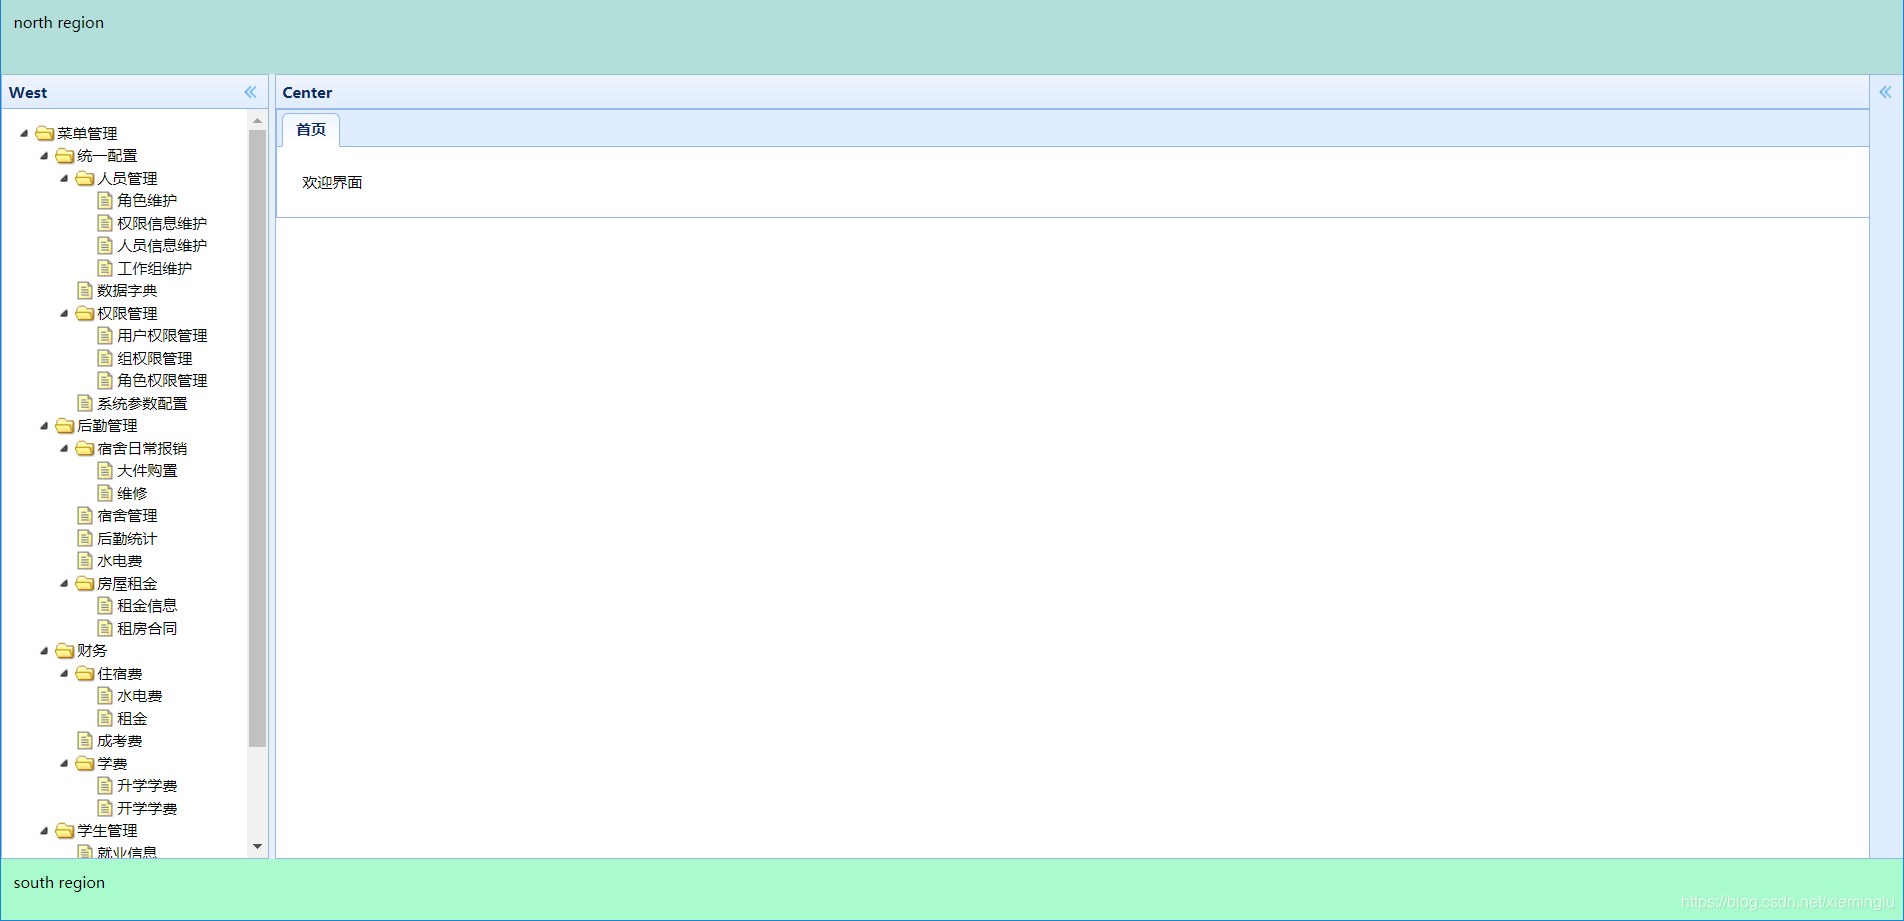This screenshot has width=1904, height=921.
Task: Click the folder icon beside 统一配置
Action: pos(64,156)
